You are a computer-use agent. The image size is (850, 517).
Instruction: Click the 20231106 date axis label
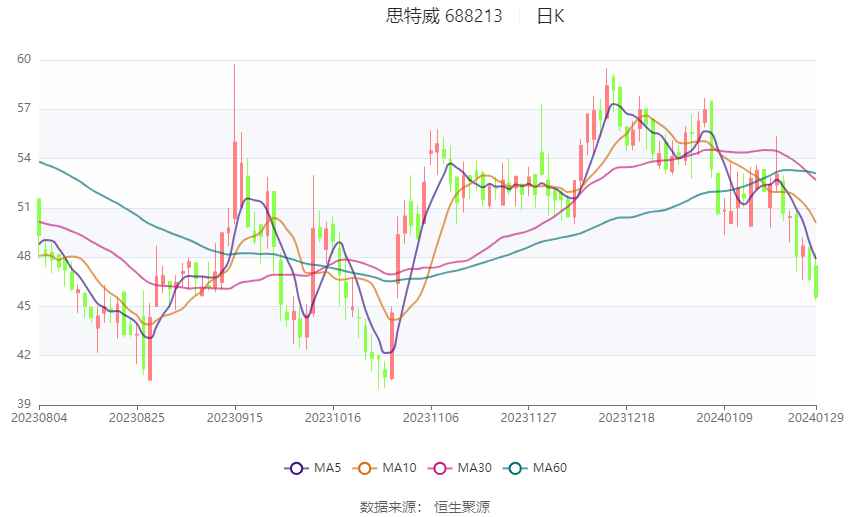pyautogui.click(x=431, y=418)
